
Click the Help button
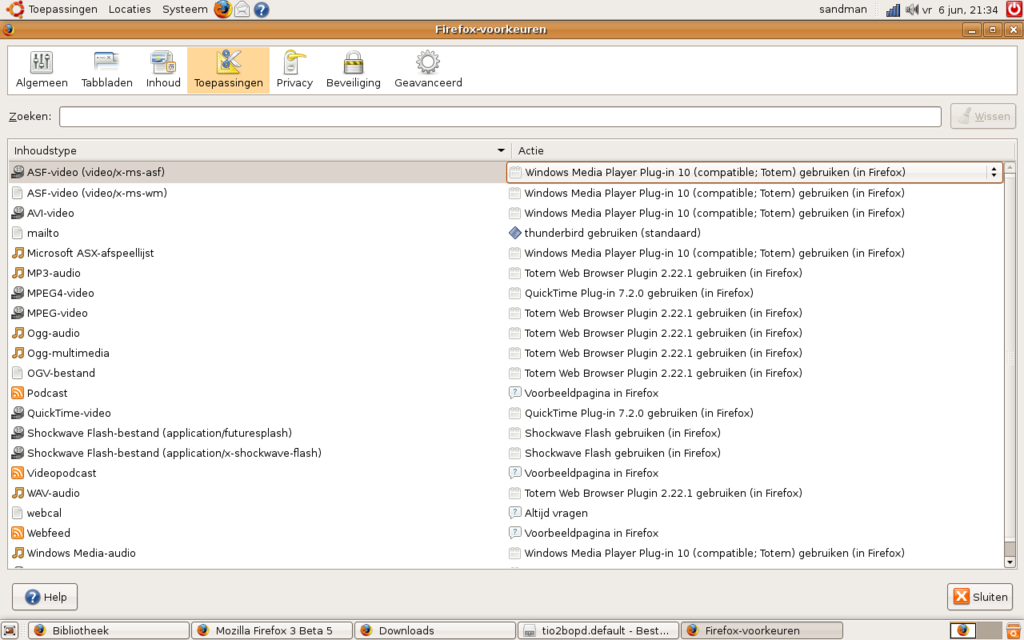click(x=45, y=597)
